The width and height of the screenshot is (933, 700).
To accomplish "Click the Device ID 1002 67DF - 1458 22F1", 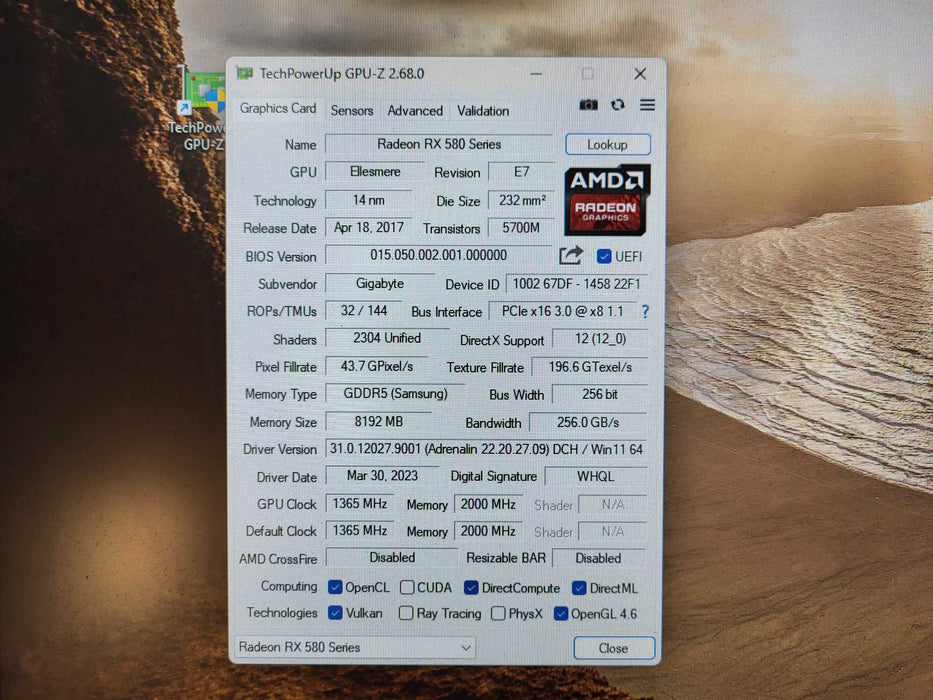I will [576, 284].
